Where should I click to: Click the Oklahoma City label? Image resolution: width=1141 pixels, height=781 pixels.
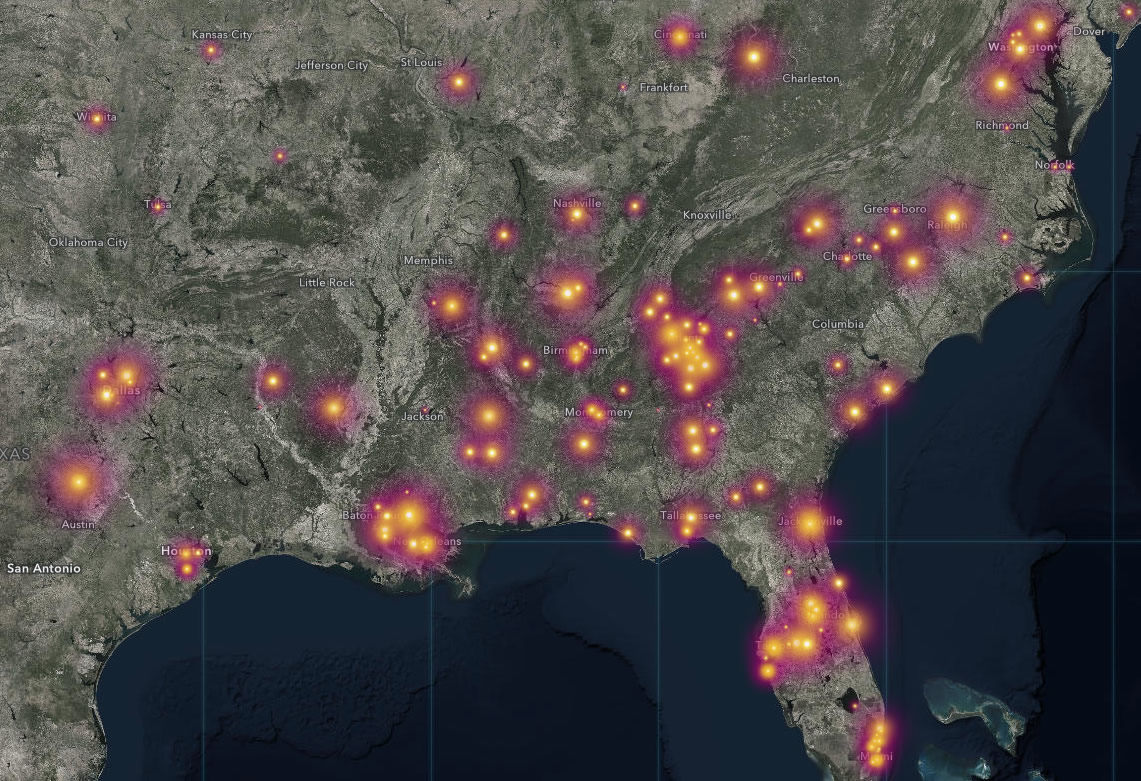(88, 242)
